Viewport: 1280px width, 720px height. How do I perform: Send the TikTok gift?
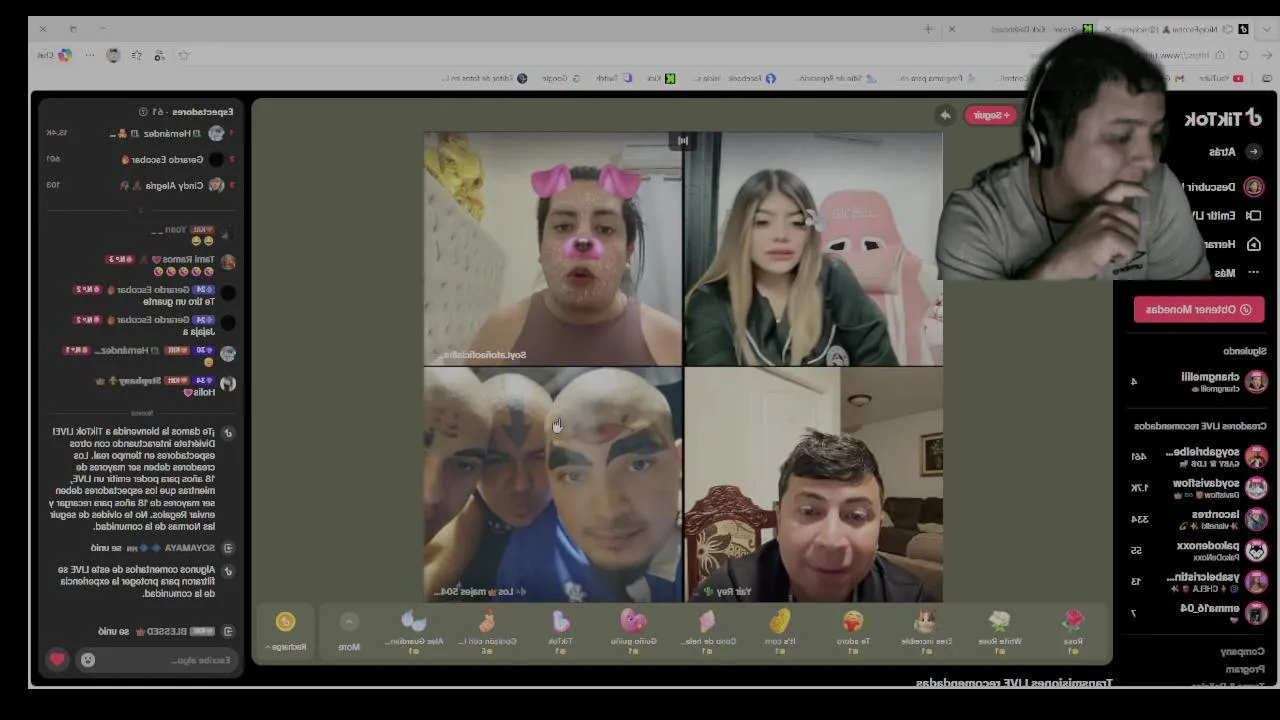[560, 632]
